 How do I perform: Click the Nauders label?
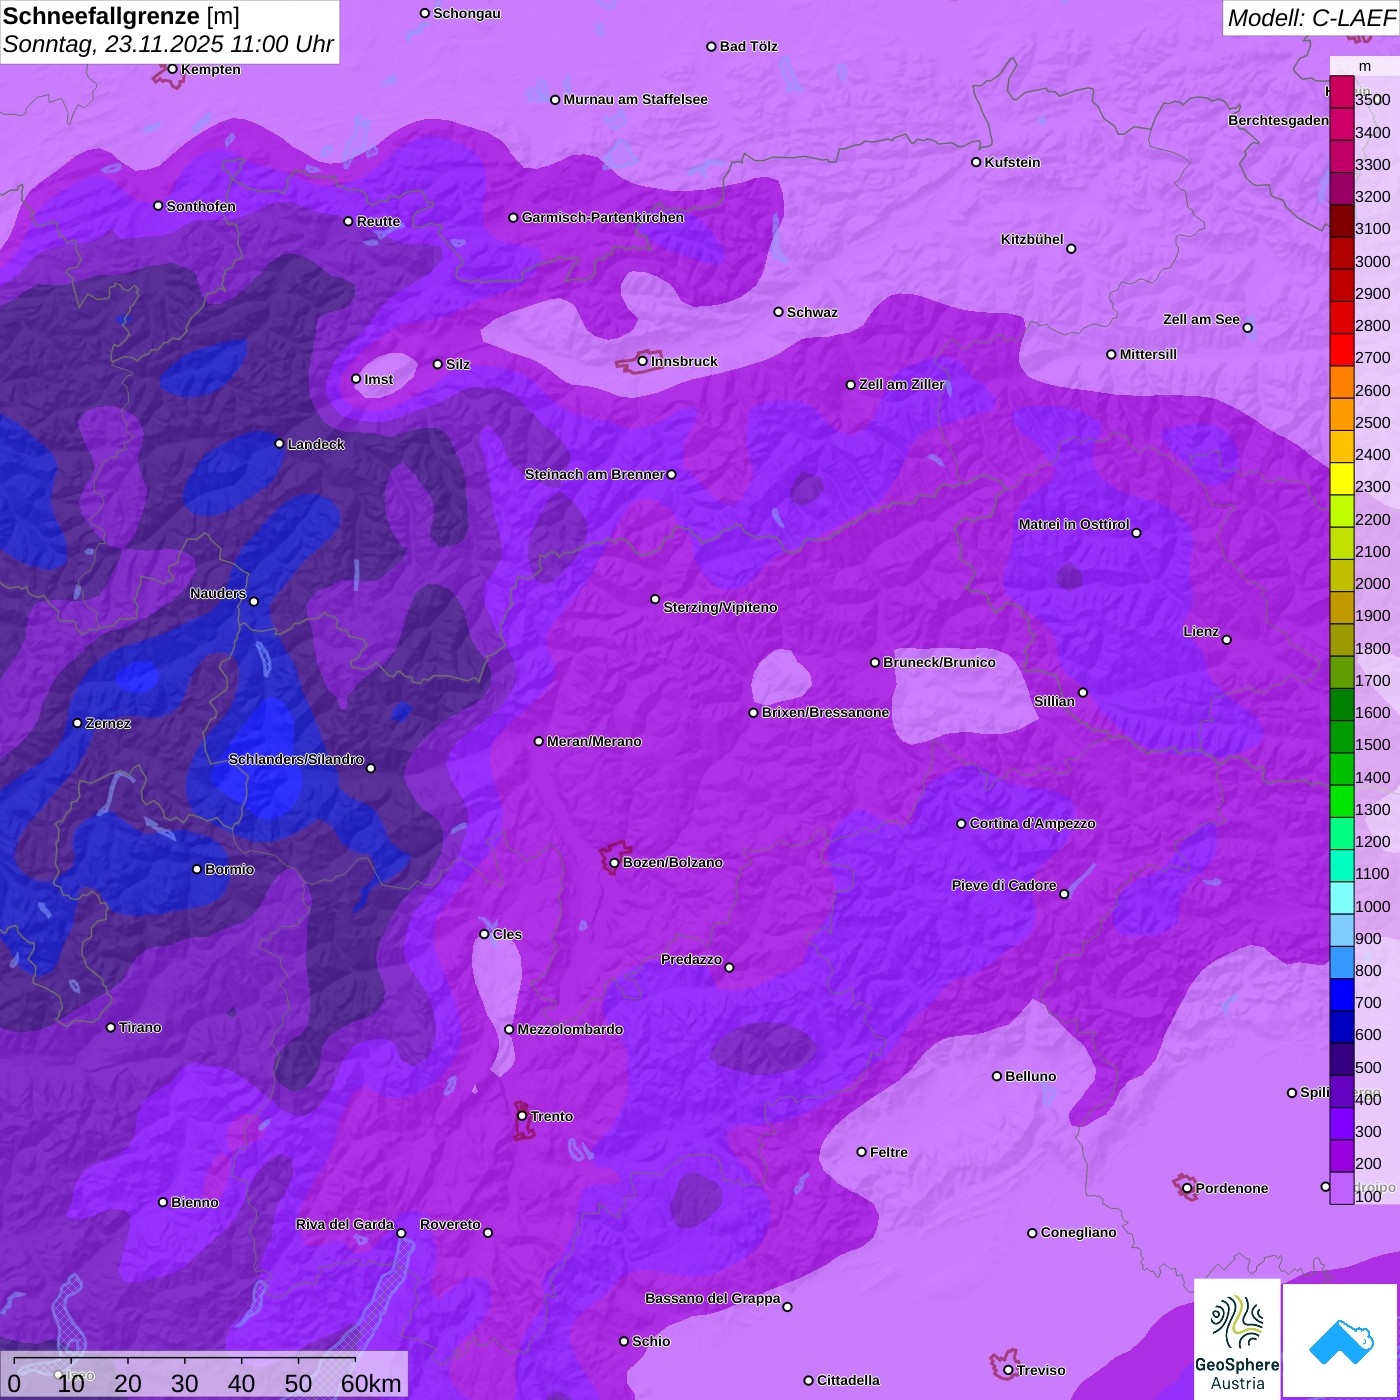(218, 593)
